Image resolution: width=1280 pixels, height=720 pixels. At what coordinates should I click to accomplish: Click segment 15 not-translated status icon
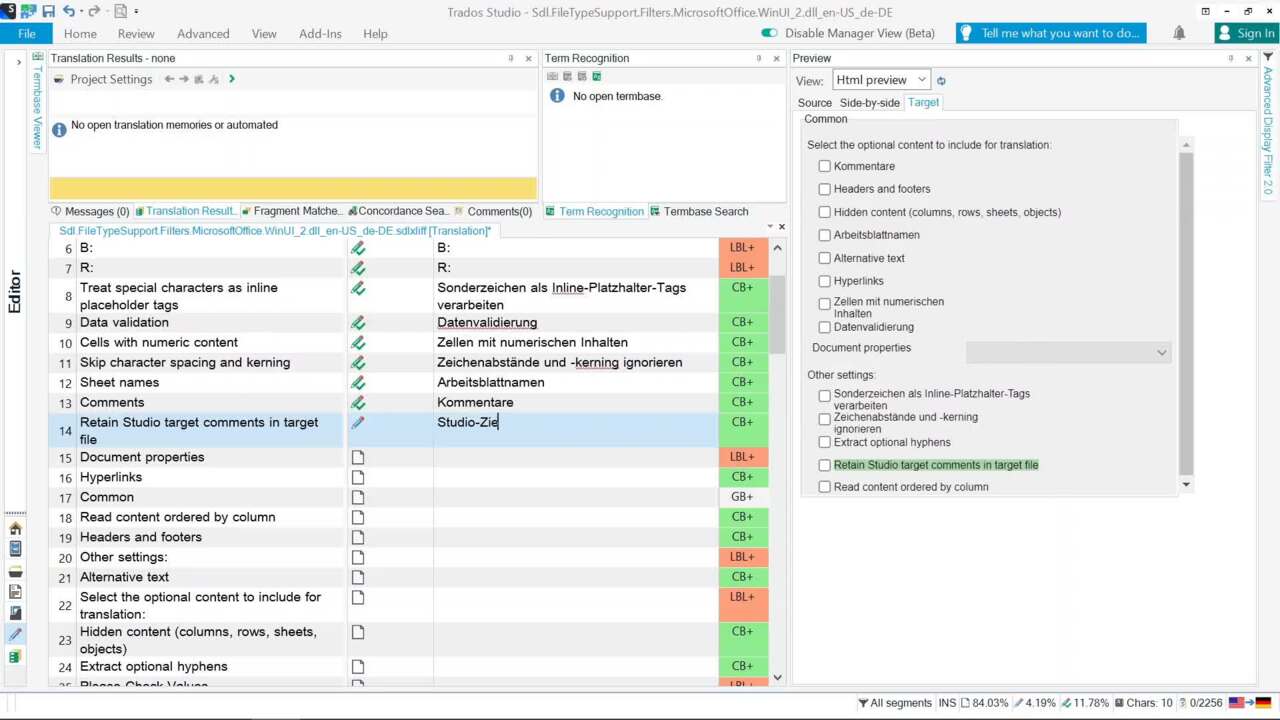tap(358, 457)
